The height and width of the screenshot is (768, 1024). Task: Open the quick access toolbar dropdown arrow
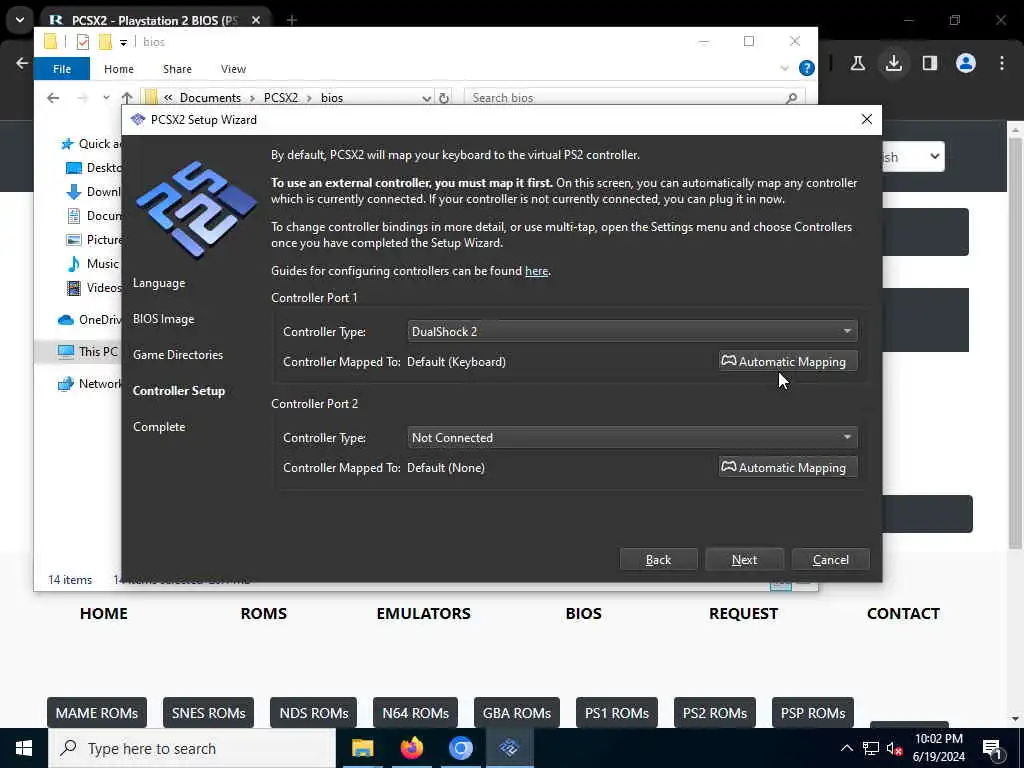click(x=123, y=42)
